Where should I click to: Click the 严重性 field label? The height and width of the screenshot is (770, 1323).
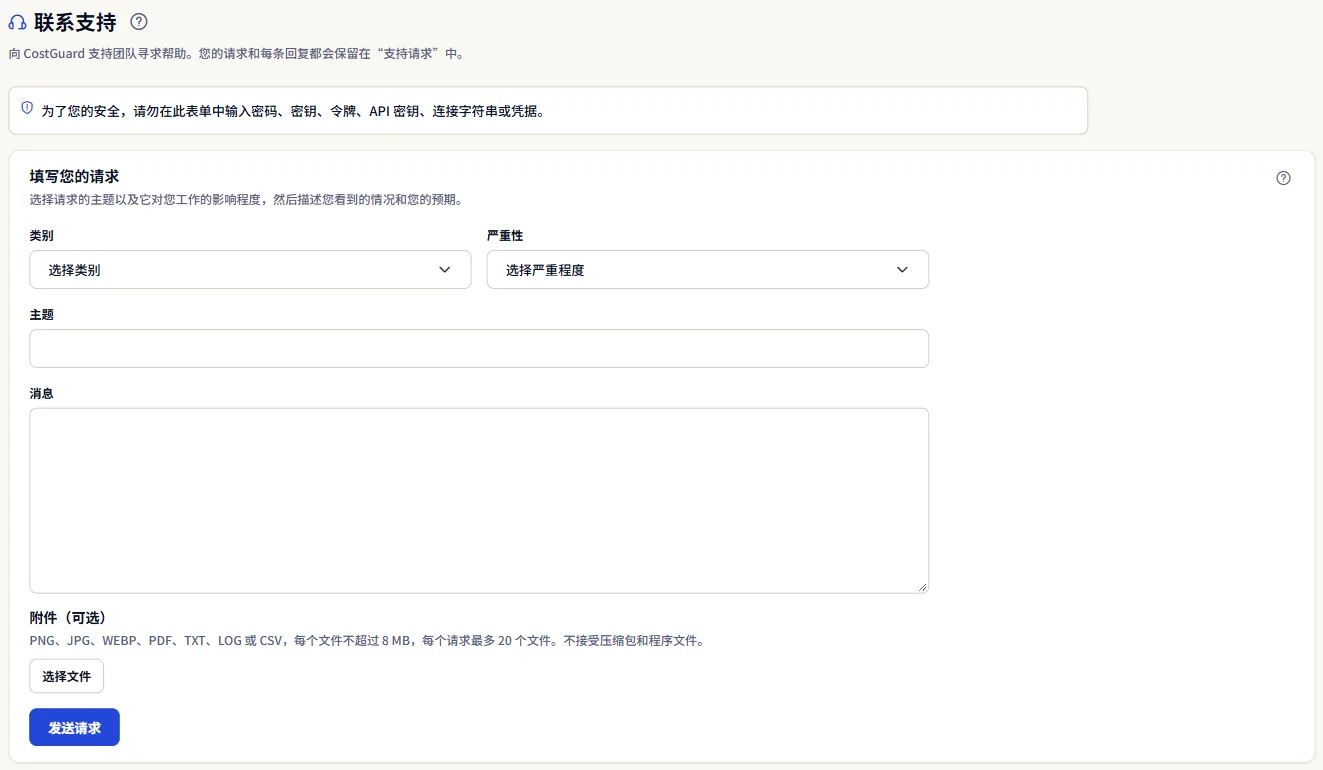tap(505, 236)
